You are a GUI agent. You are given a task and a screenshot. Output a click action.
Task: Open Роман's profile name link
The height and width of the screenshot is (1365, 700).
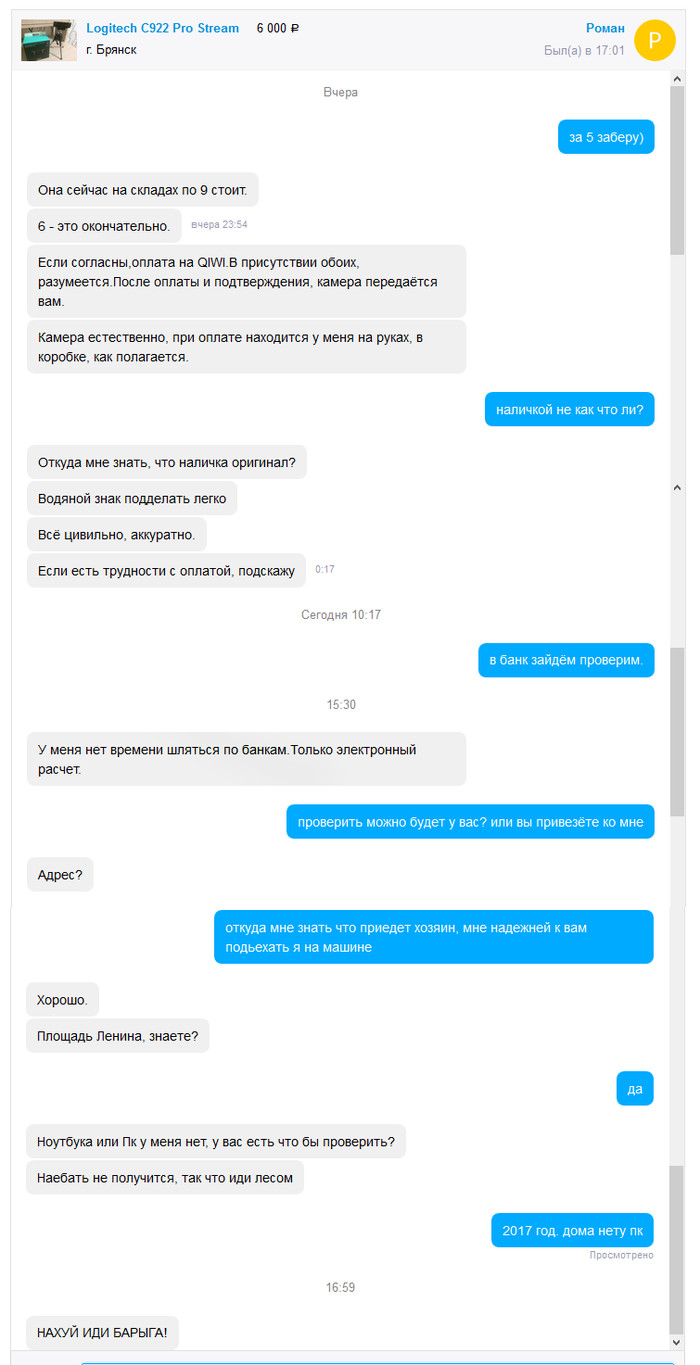(605, 28)
